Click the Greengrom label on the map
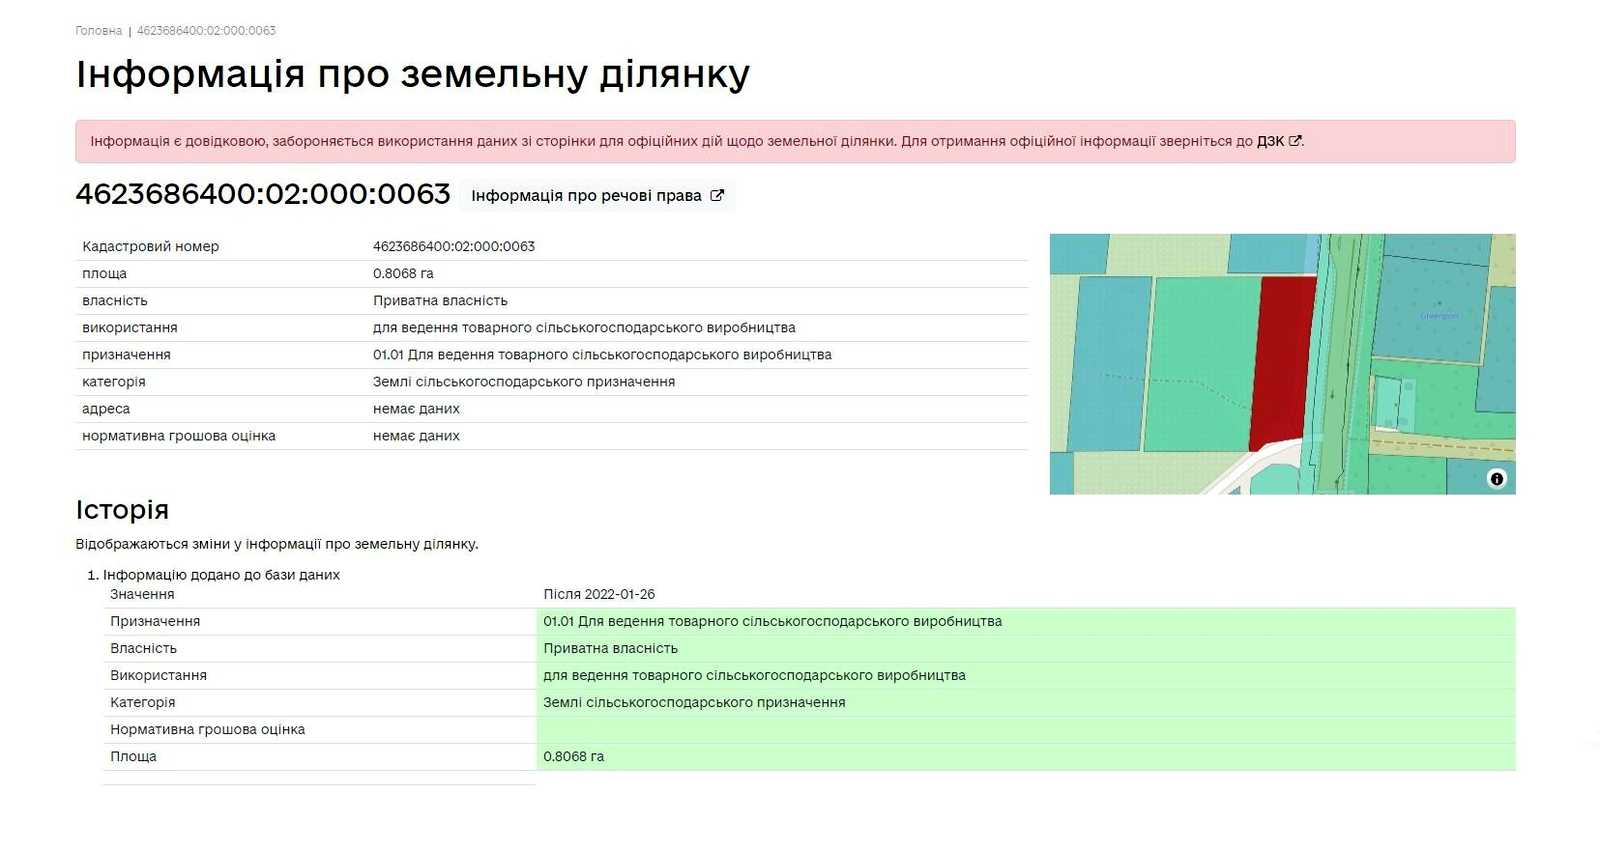The width and height of the screenshot is (1600, 851). (1439, 316)
